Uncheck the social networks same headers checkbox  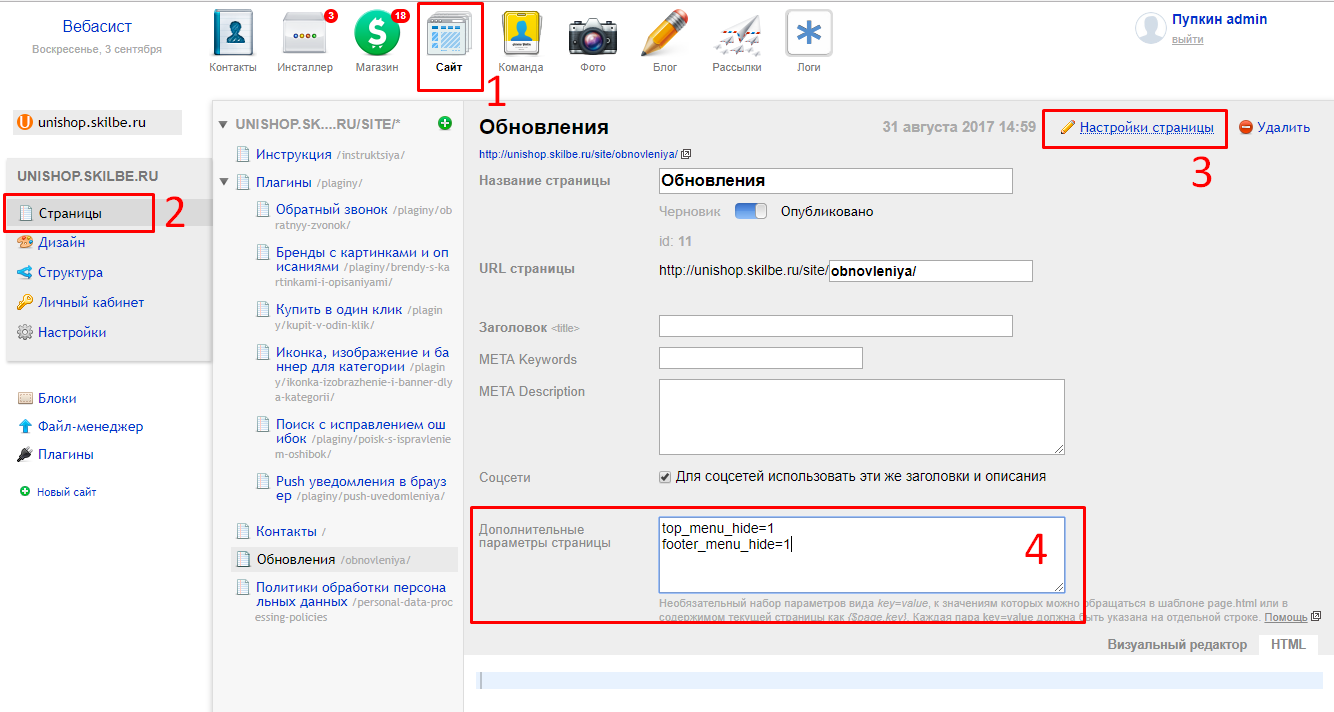coord(665,477)
